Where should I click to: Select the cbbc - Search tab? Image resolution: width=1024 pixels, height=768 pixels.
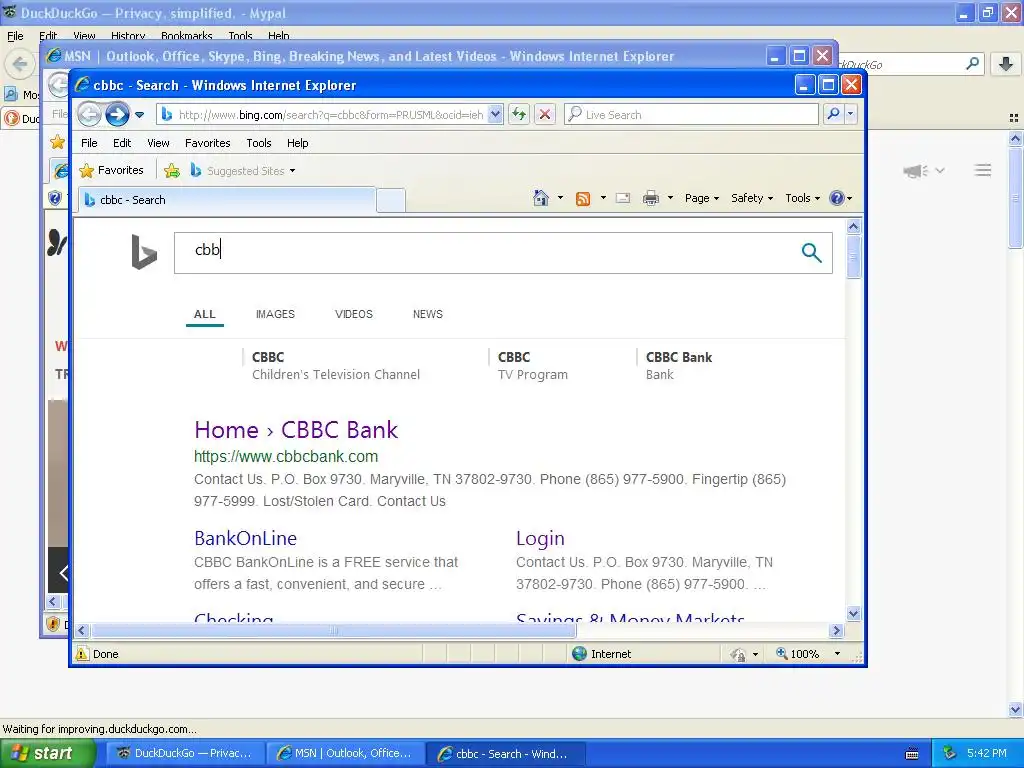point(227,200)
